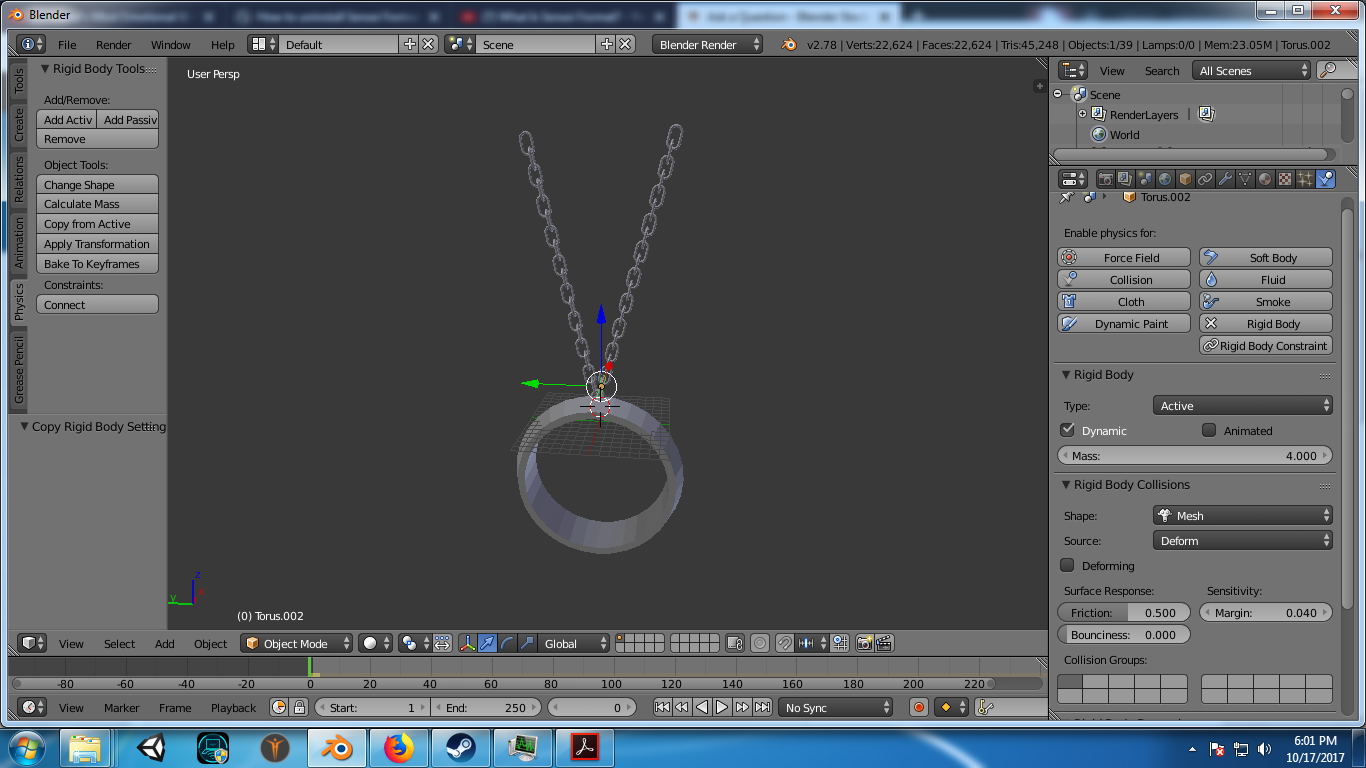This screenshot has height=768, width=1366.
Task: Enable the Animated checkbox
Action: coord(1209,430)
